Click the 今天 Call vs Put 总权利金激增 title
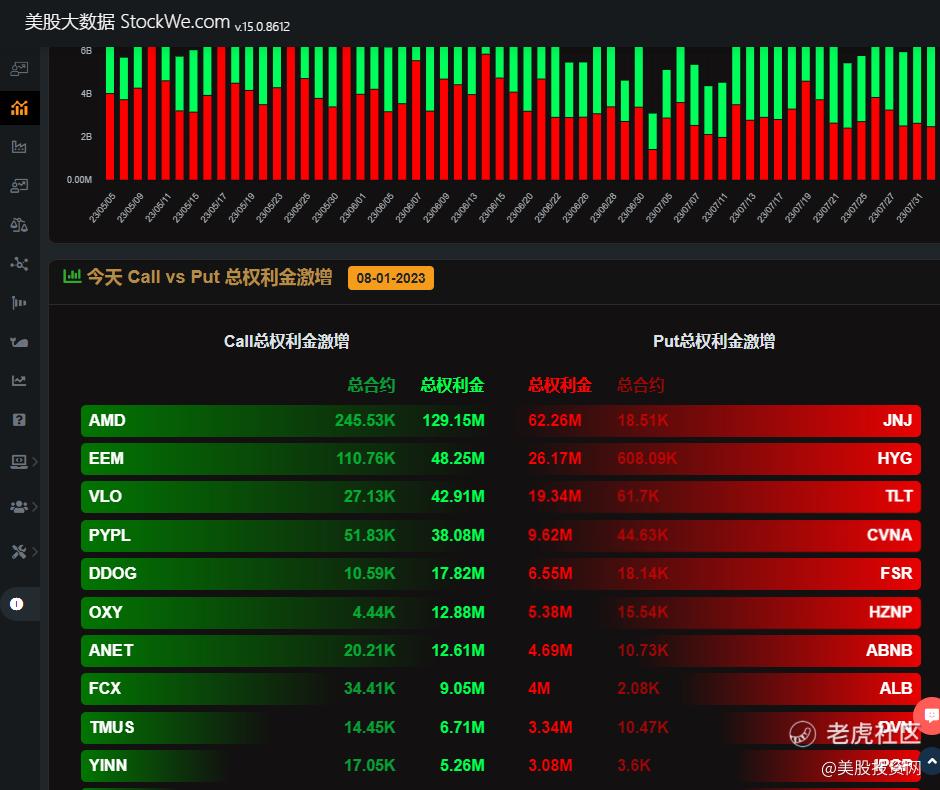The width and height of the screenshot is (940, 790). pos(209,277)
